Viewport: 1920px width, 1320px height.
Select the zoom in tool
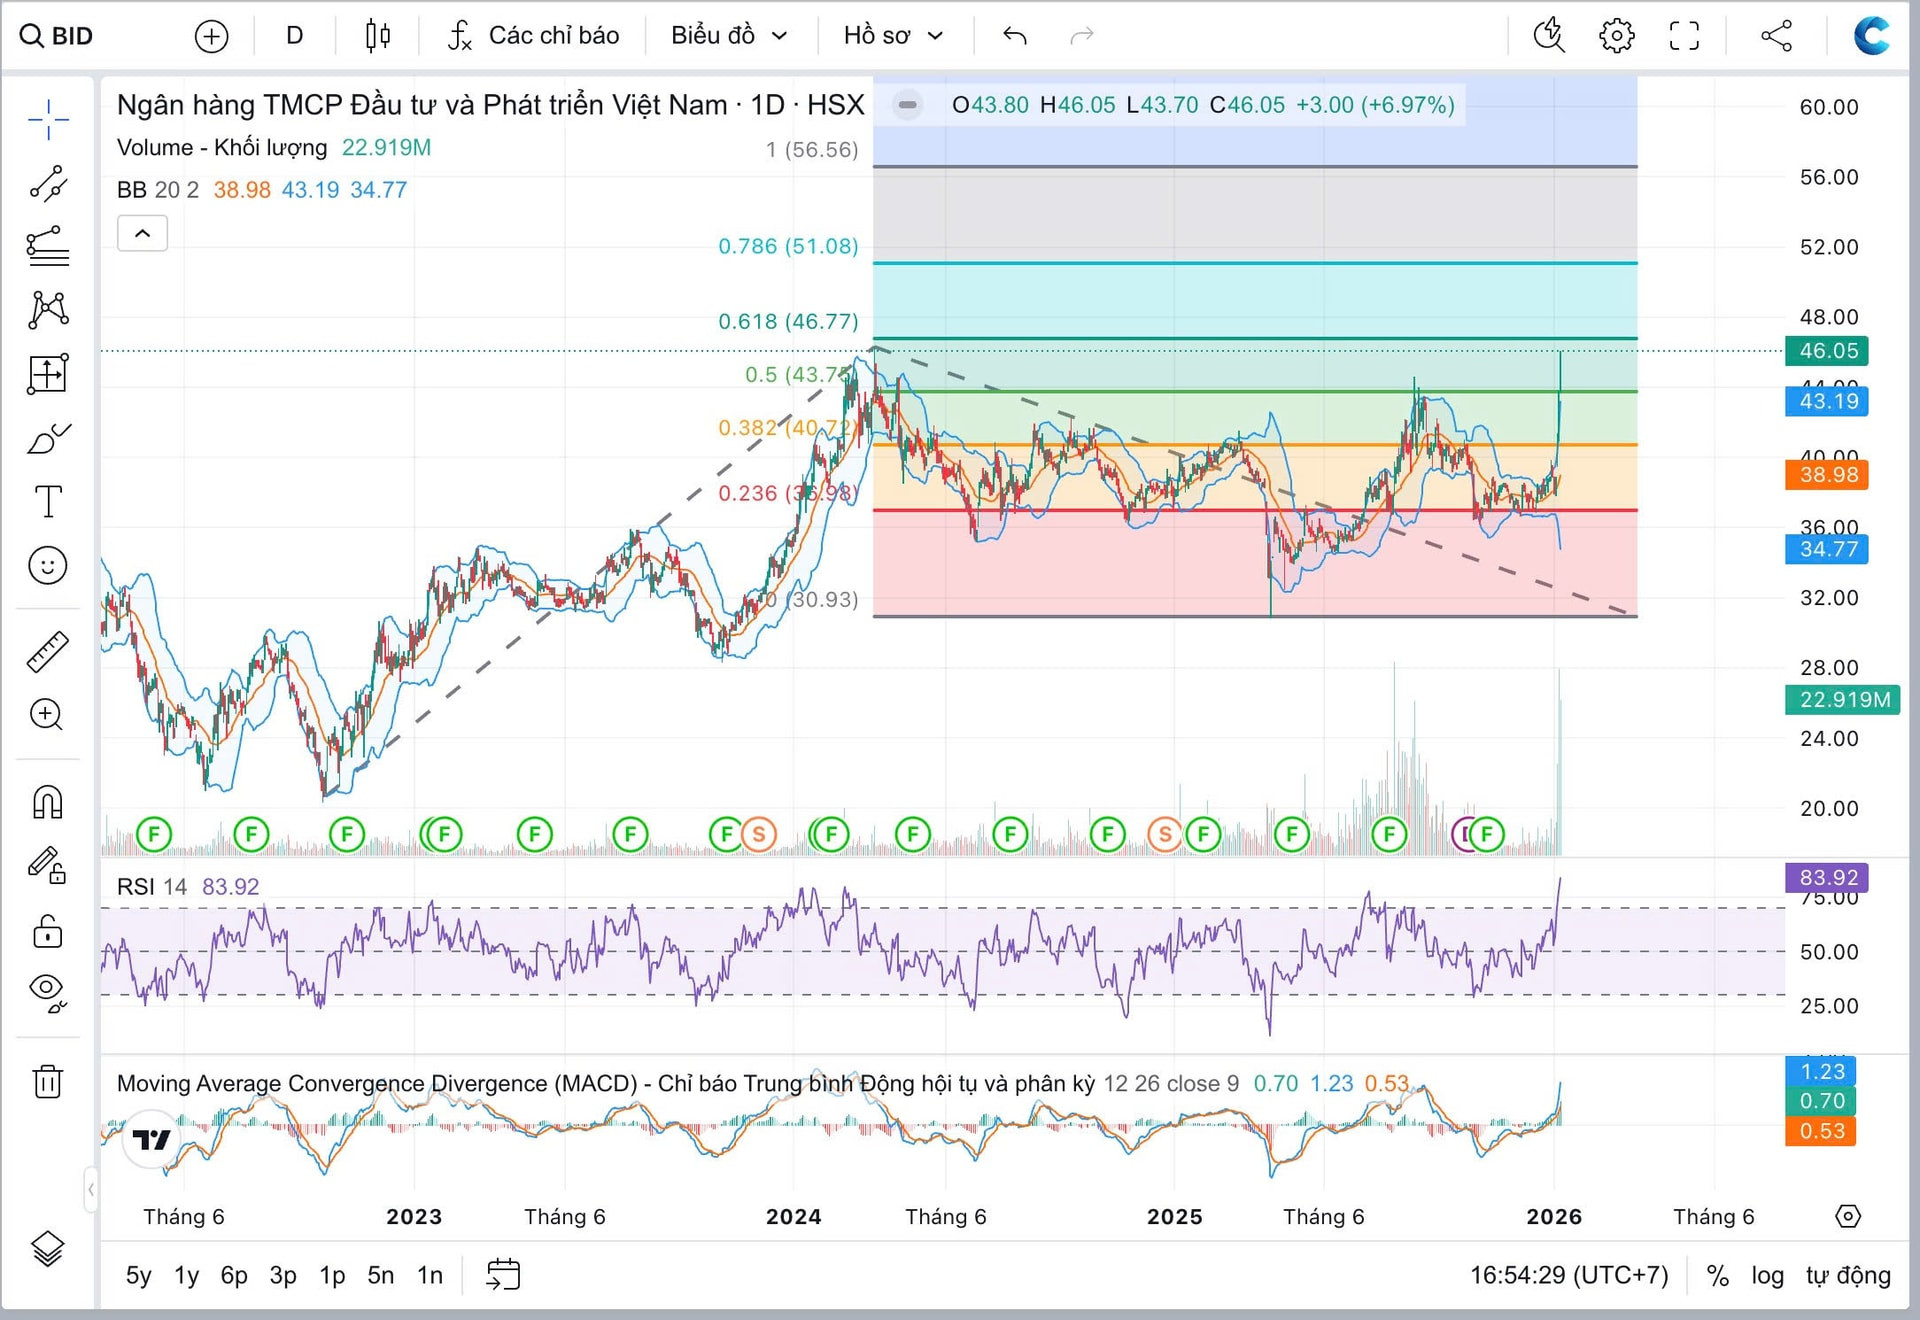click(48, 714)
